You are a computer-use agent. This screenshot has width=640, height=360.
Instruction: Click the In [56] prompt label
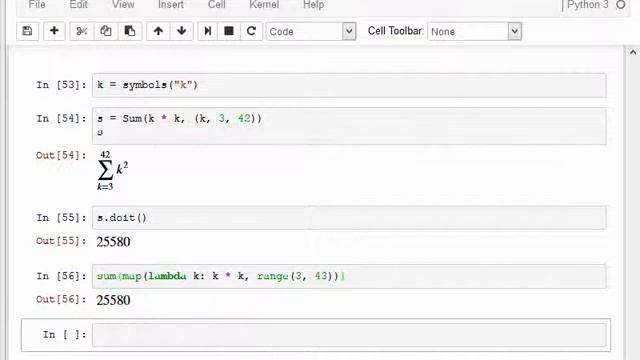point(61,276)
